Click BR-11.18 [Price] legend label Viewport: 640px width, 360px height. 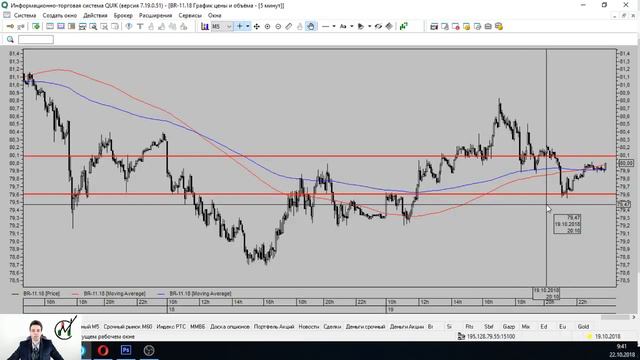(42, 293)
